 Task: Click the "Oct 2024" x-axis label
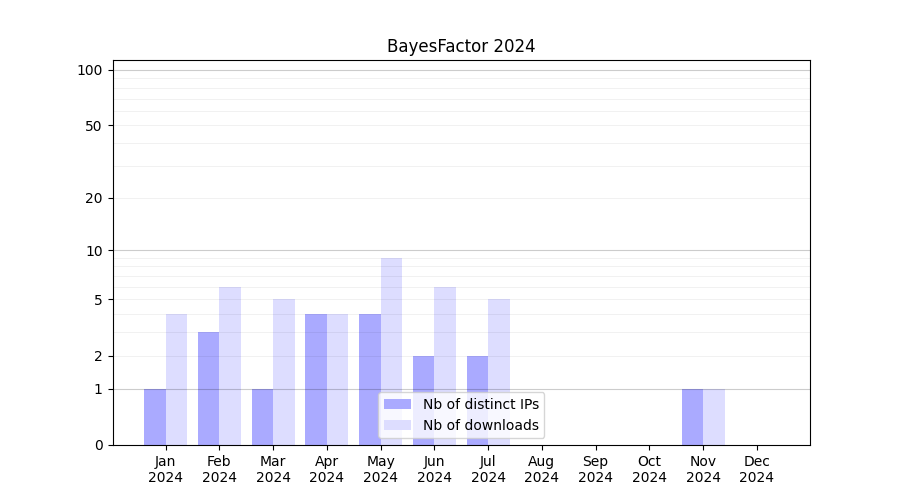tap(649, 469)
